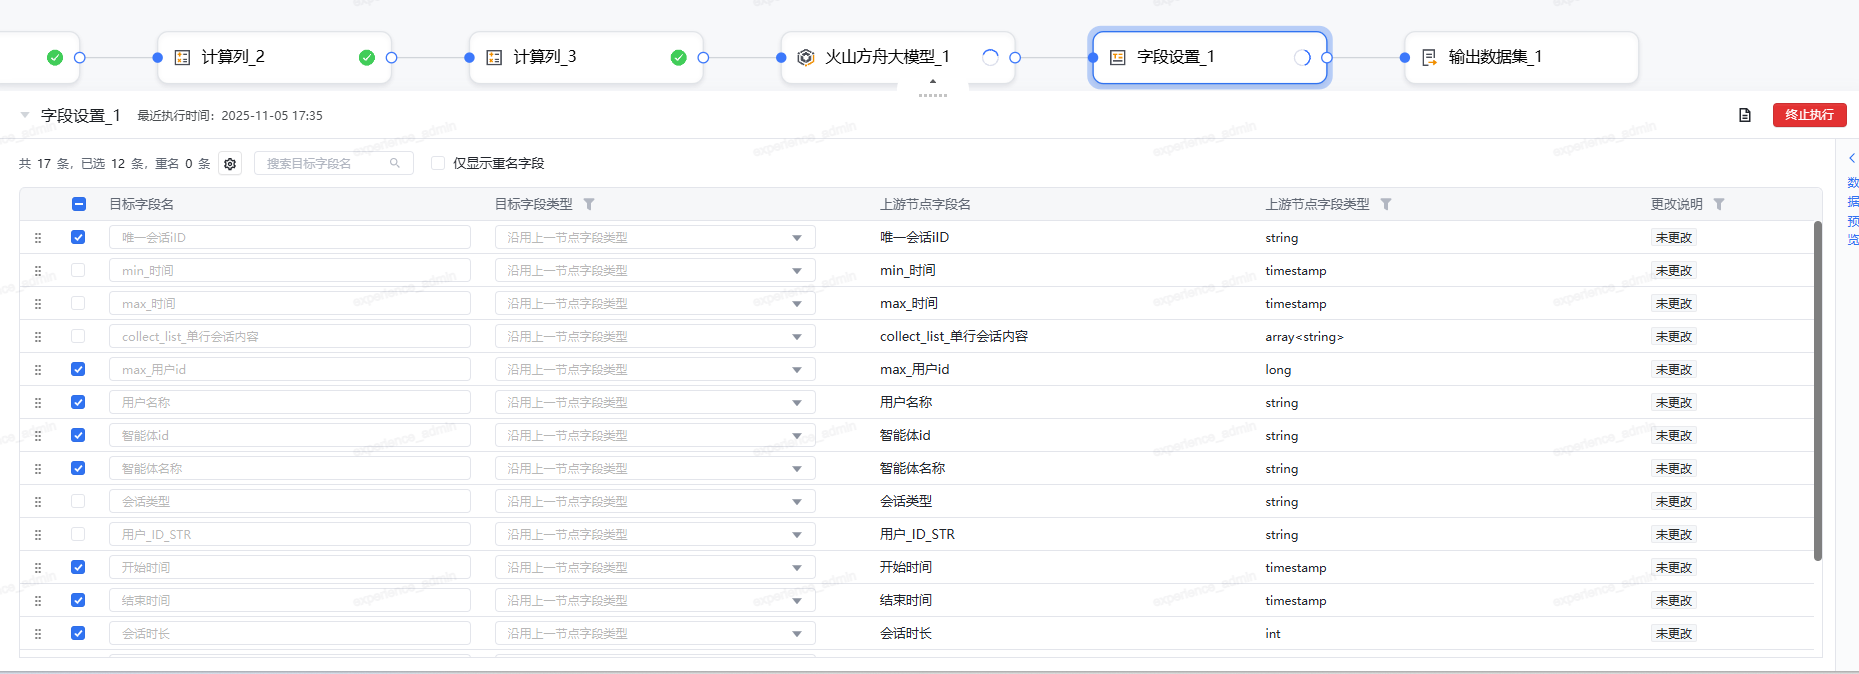Open the log document icon near stop button

[1744, 115]
